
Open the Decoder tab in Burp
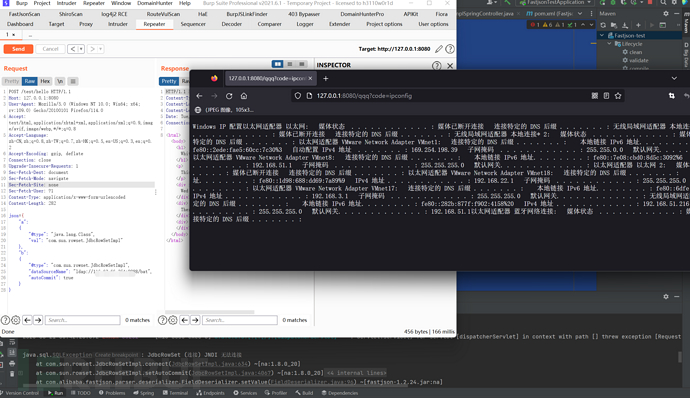click(x=231, y=24)
